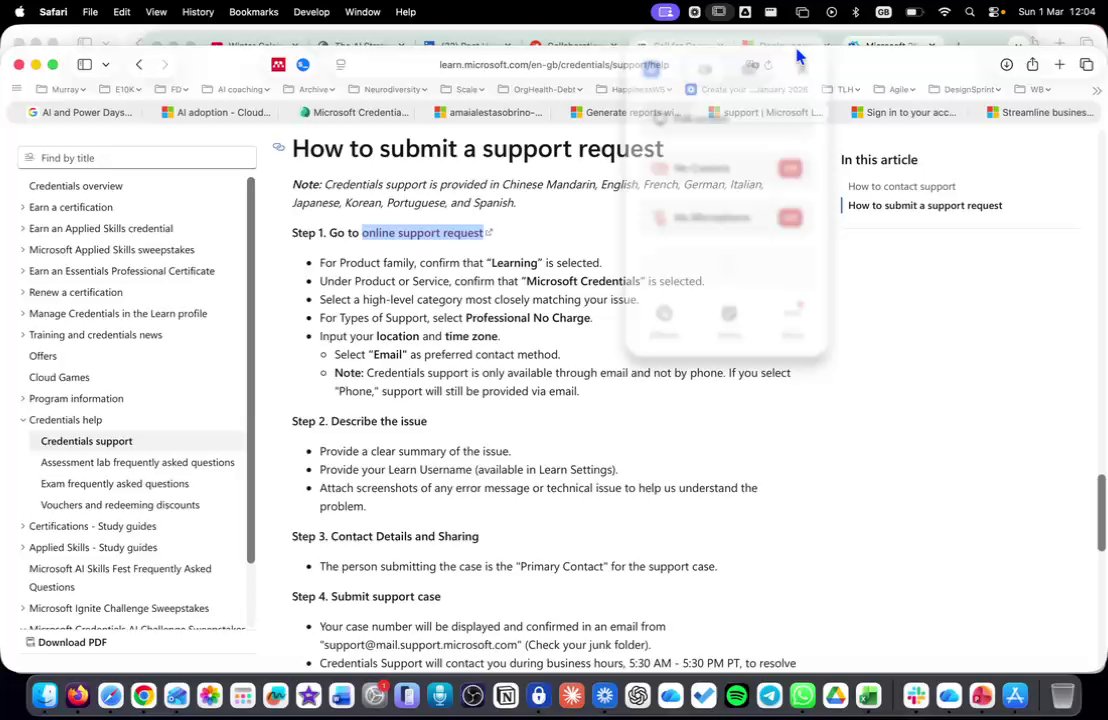Expand Microsoft Applied Skills sweepstakes
Viewport: 1108px width, 720px height.
(x=112, y=249)
